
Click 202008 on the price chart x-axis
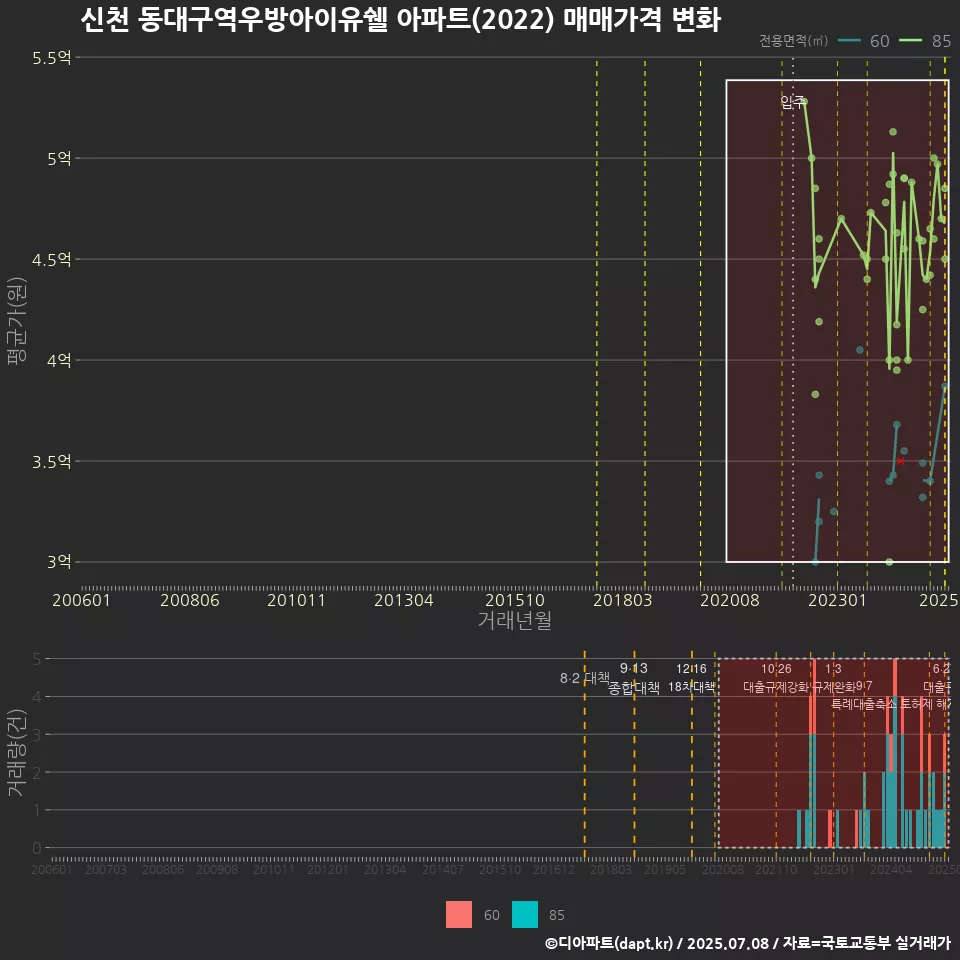[x=730, y=600]
